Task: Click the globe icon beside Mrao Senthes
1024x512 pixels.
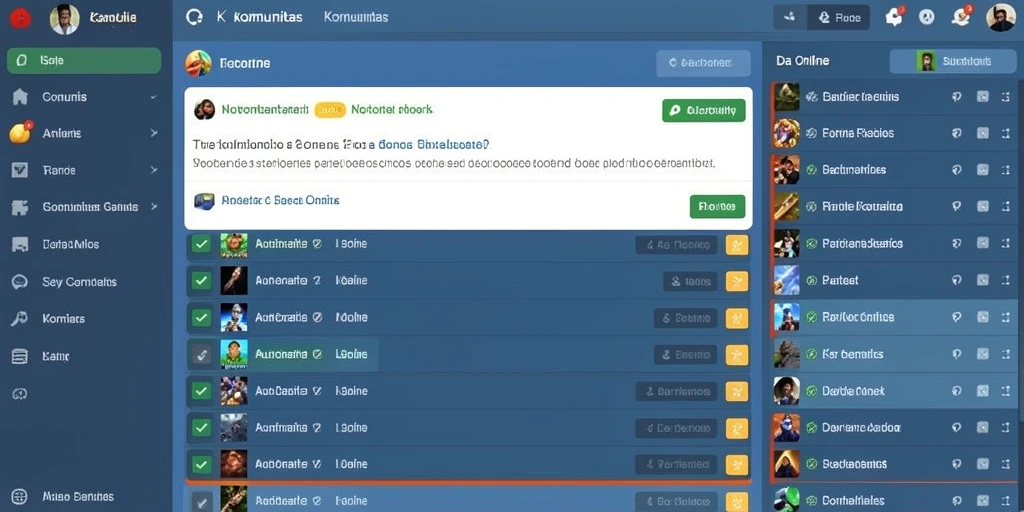Action: [20, 496]
